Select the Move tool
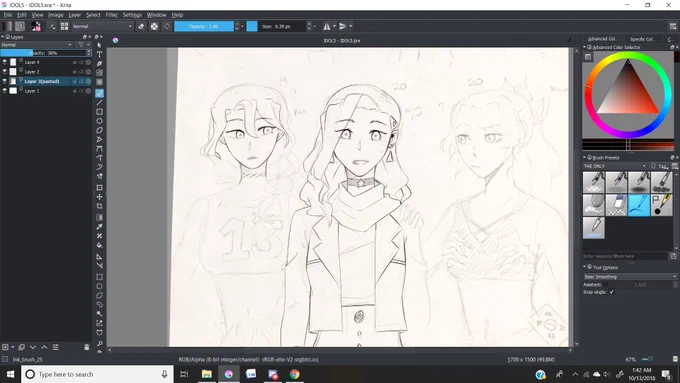This screenshot has width=680, height=383. [99, 197]
